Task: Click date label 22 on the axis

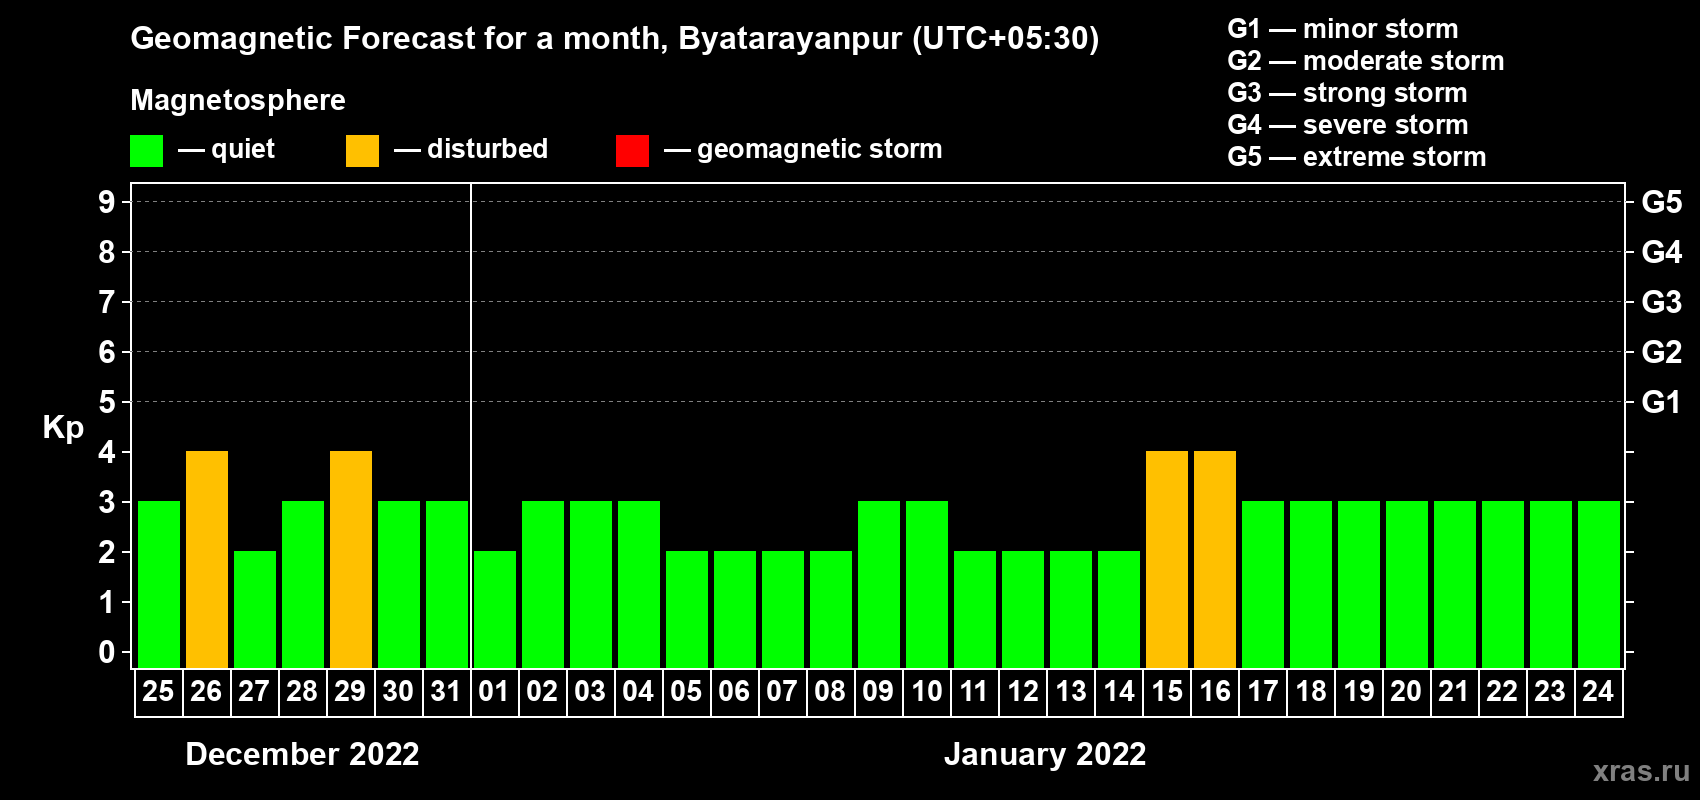Action: 1502,692
